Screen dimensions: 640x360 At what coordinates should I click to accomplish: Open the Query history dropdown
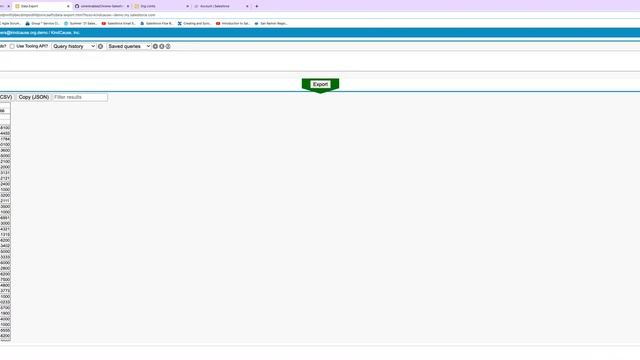click(x=74, y=47)
